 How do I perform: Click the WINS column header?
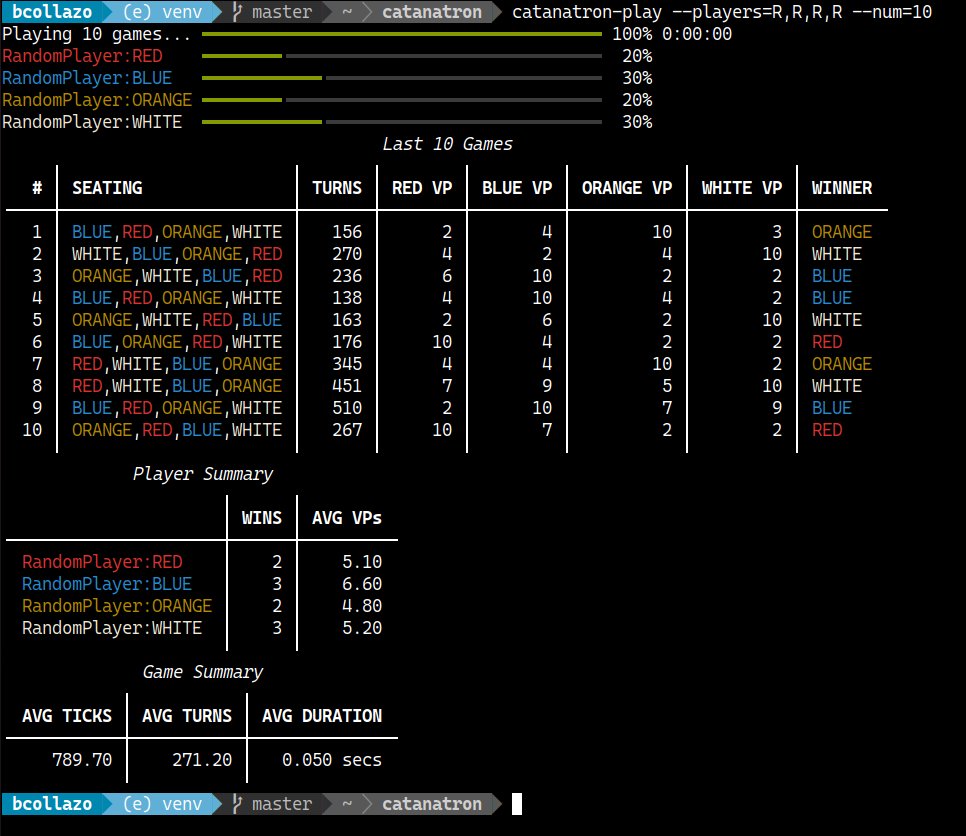point(262,518)
